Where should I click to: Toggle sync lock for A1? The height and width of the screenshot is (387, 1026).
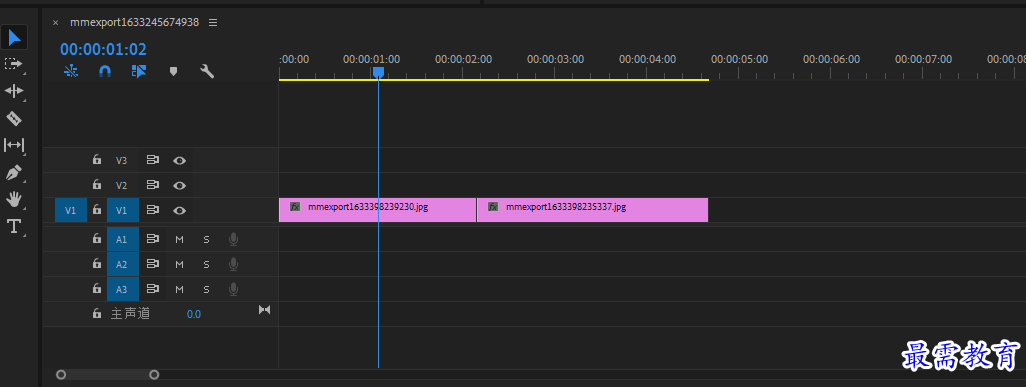[x=152, y=239]
